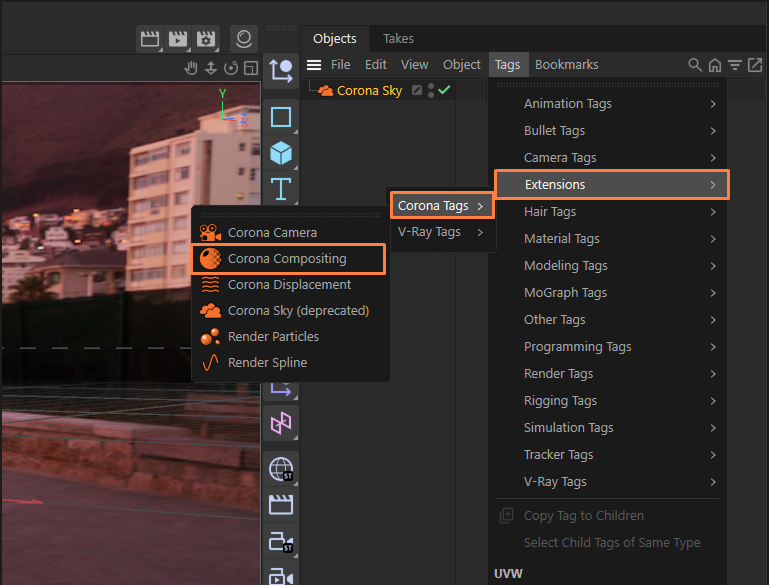Screen dimensions: 769x585
Task: Click the viewport zoom arrows icon
Action: click(211, 68)
